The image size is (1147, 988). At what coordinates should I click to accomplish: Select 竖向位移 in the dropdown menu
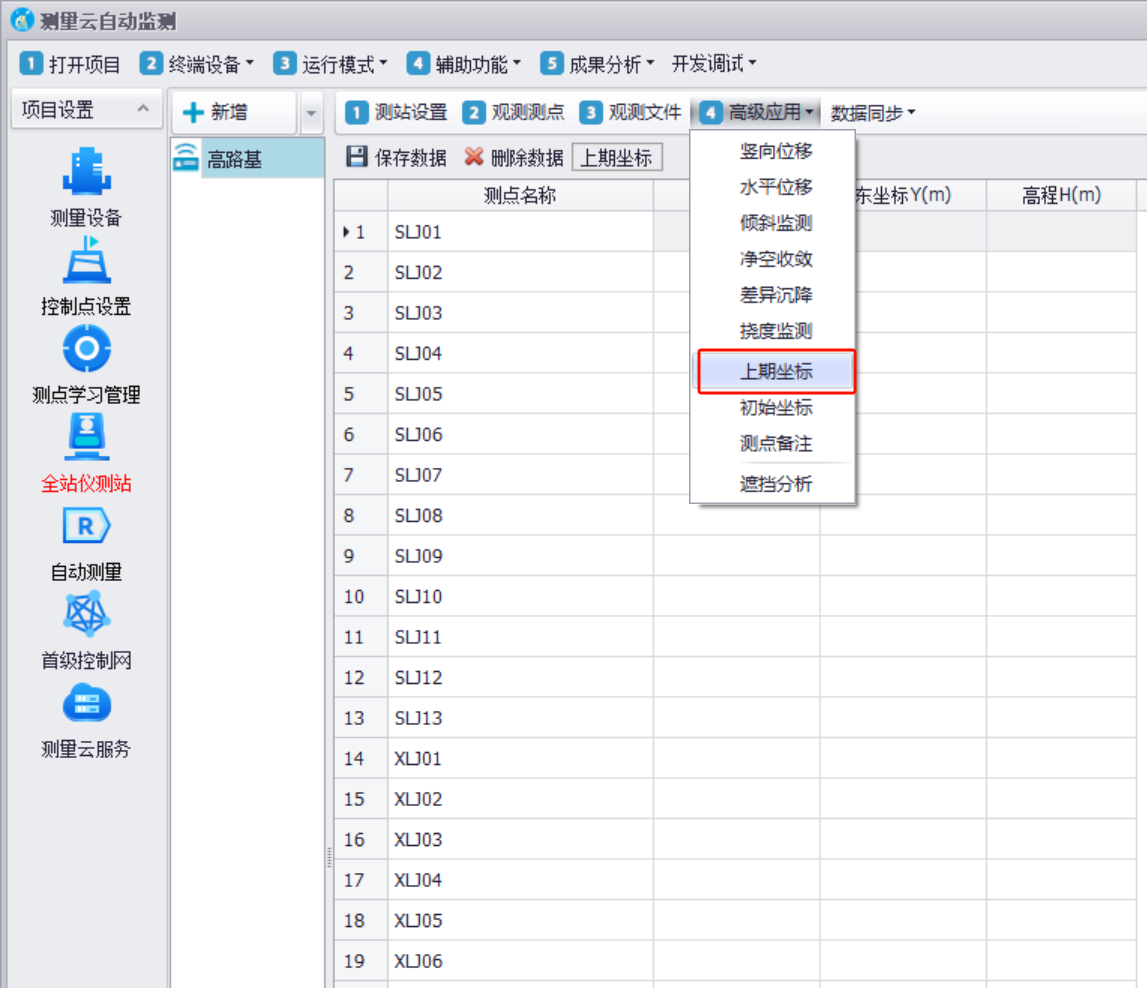776,151
